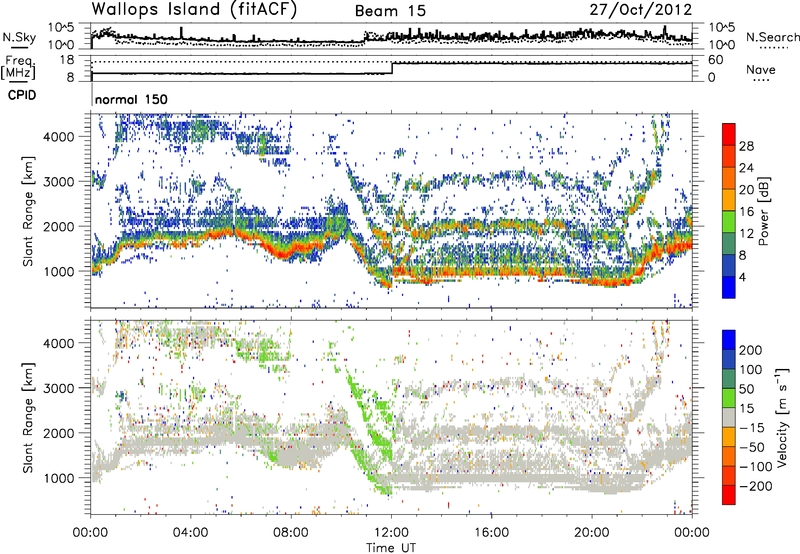This screenshot has height=554, width=800.
Task: Click the 'Power [dB]' colorbar label
Action: [x=763, y=211]
